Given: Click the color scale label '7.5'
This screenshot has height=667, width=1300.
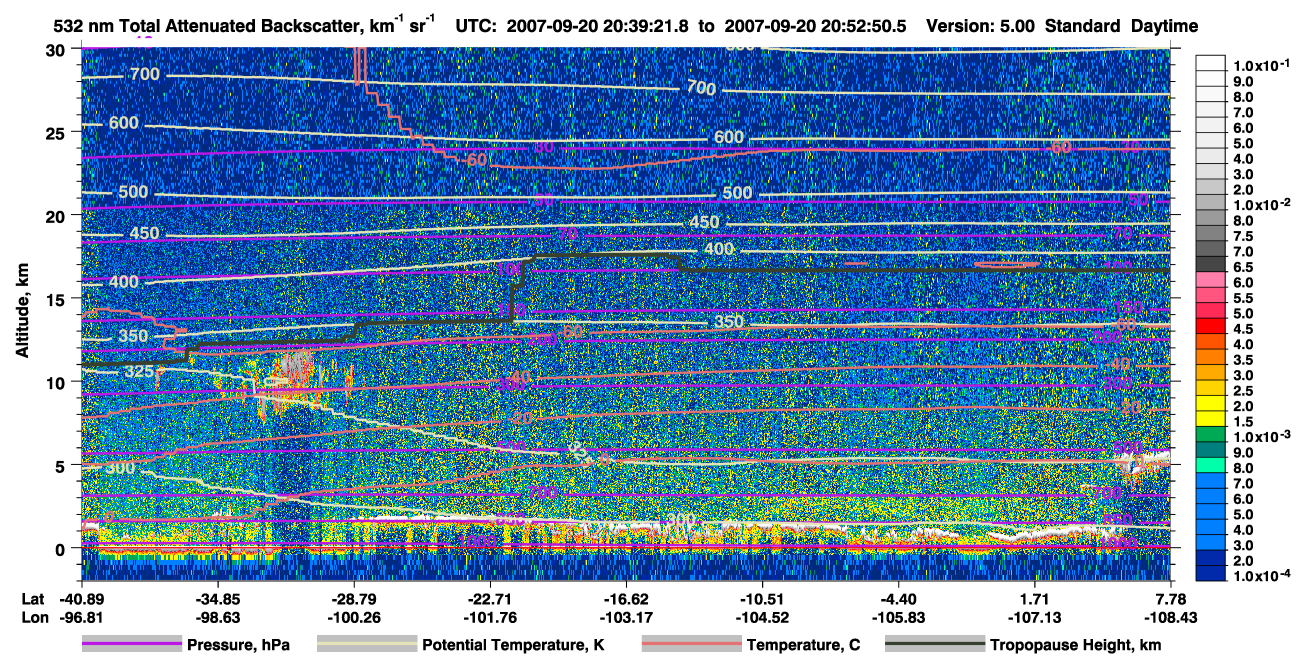Looking at the screenshot, I should 1244,236.
